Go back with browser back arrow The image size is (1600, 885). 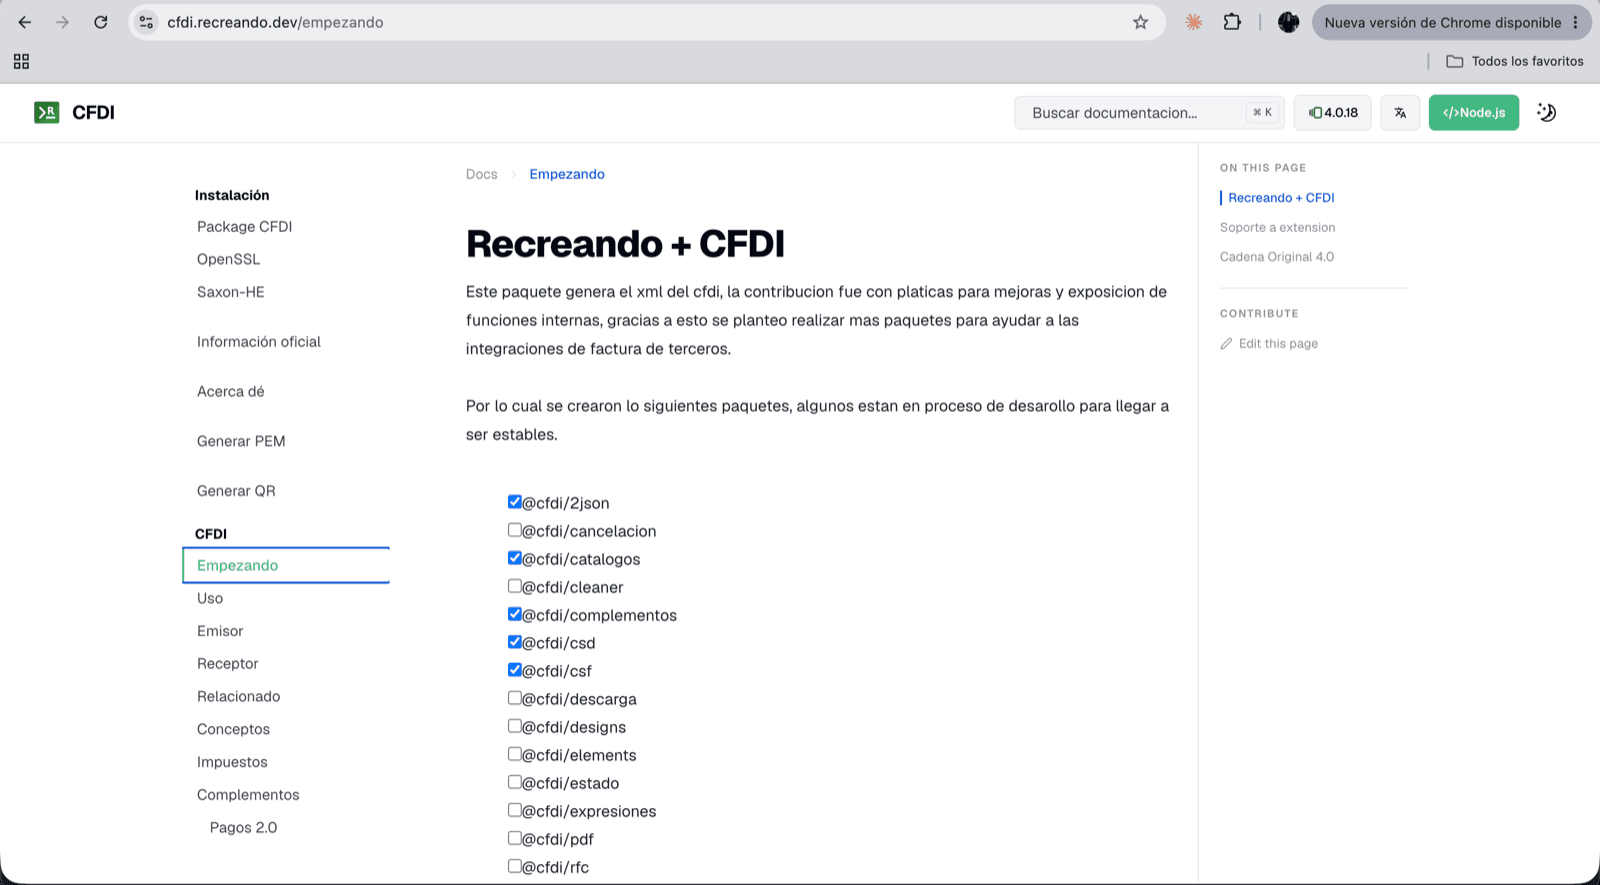pos(25,22)
